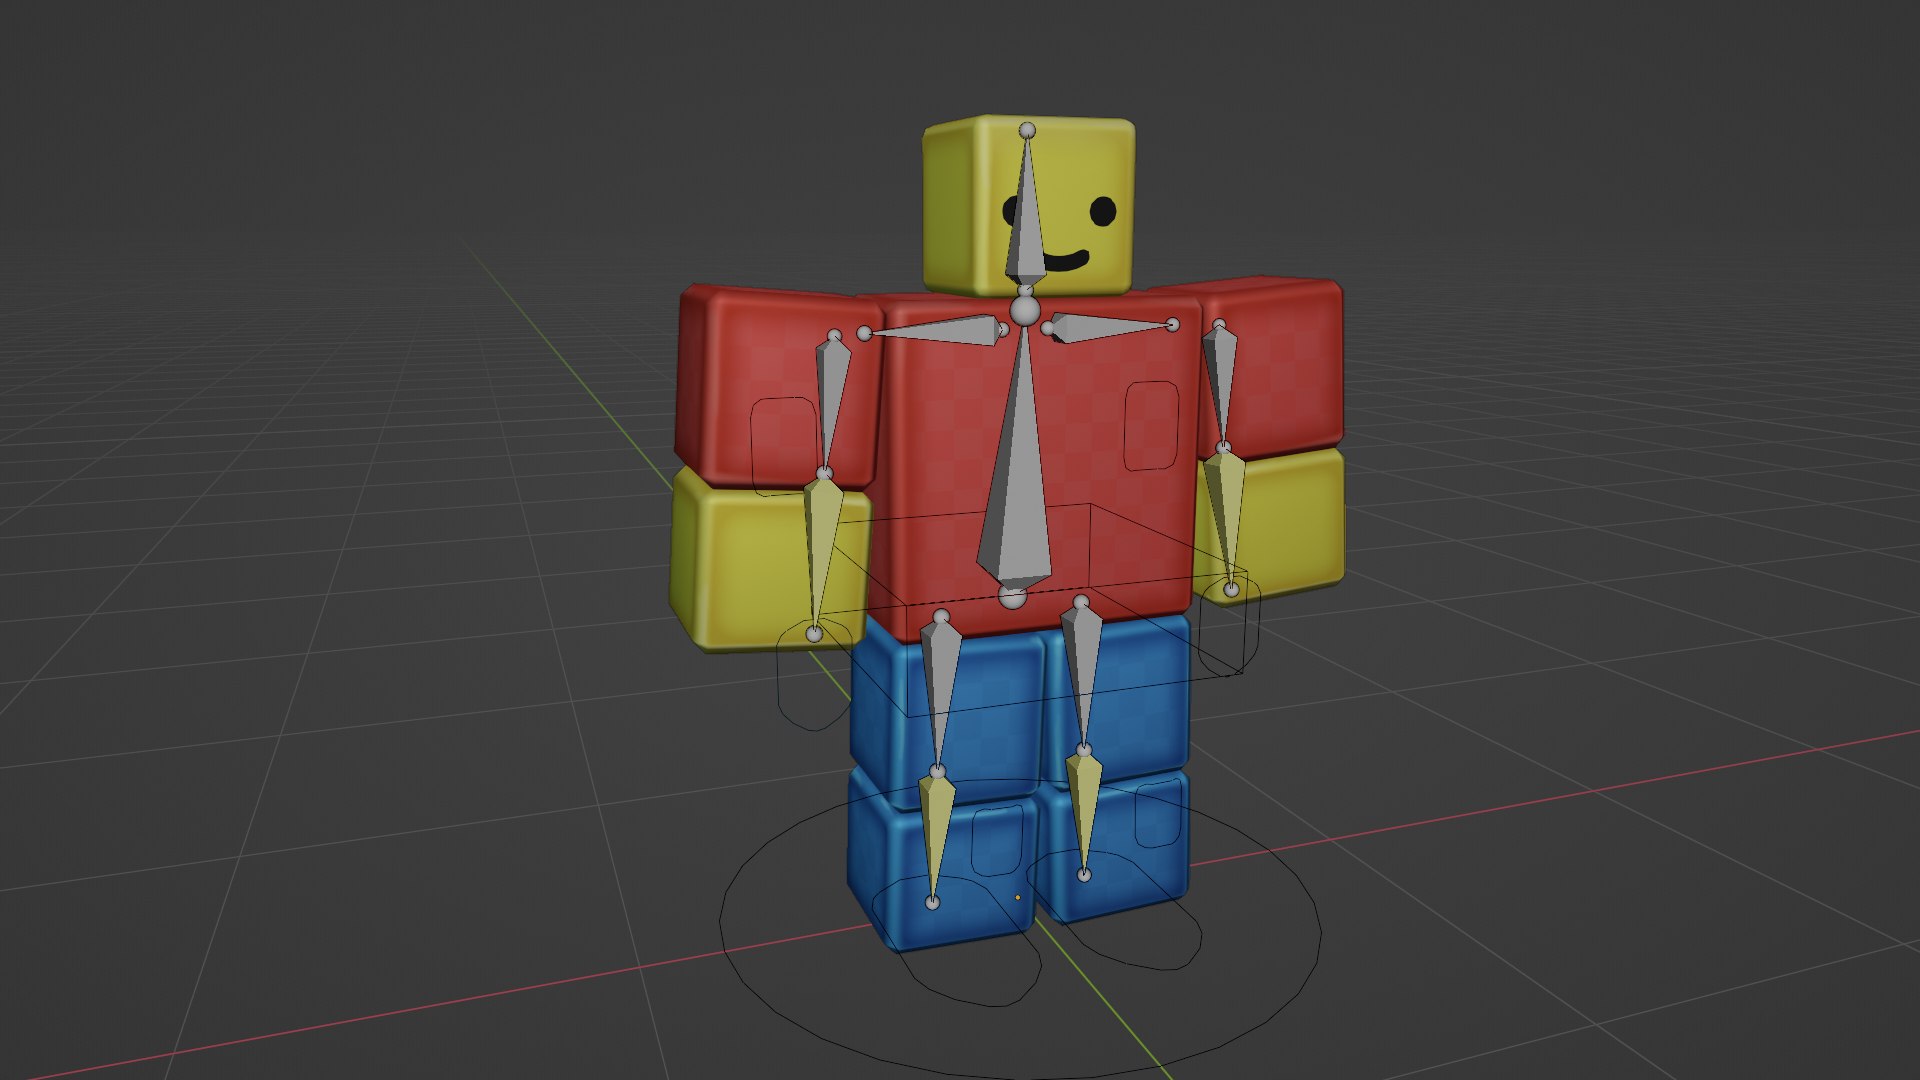Click the hip joint sphere at spine base
Screen dimensions: 1920x1080
(x=1012, y=598)
